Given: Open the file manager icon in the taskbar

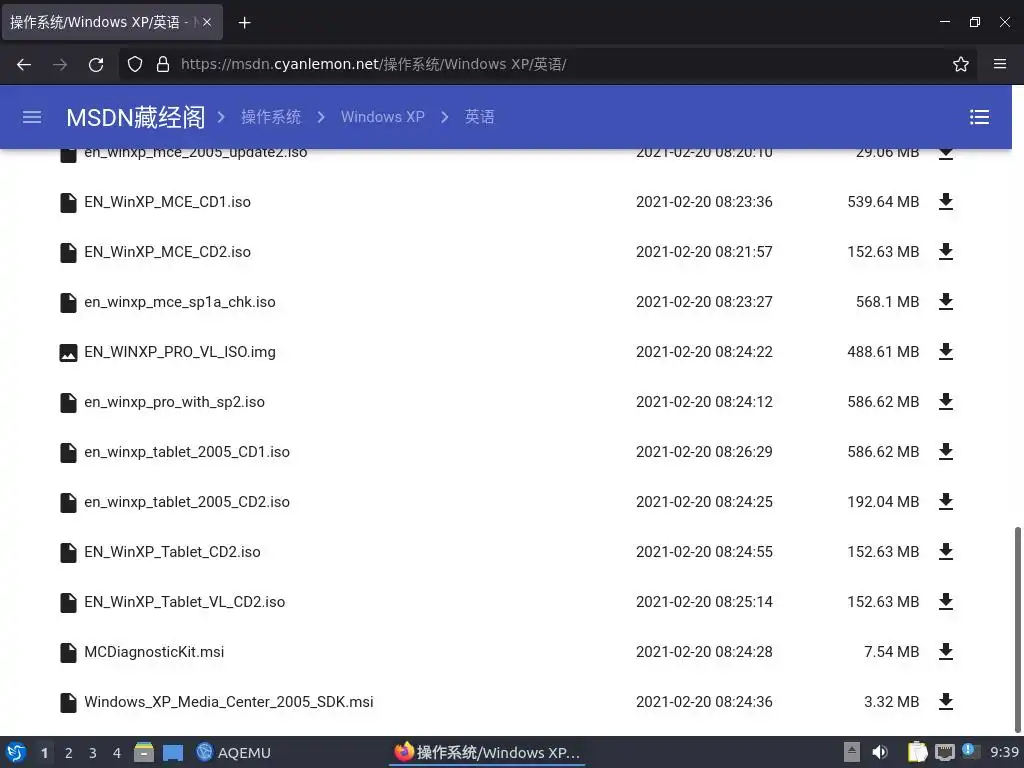Looking at the screenshot, I should (144, 752).
